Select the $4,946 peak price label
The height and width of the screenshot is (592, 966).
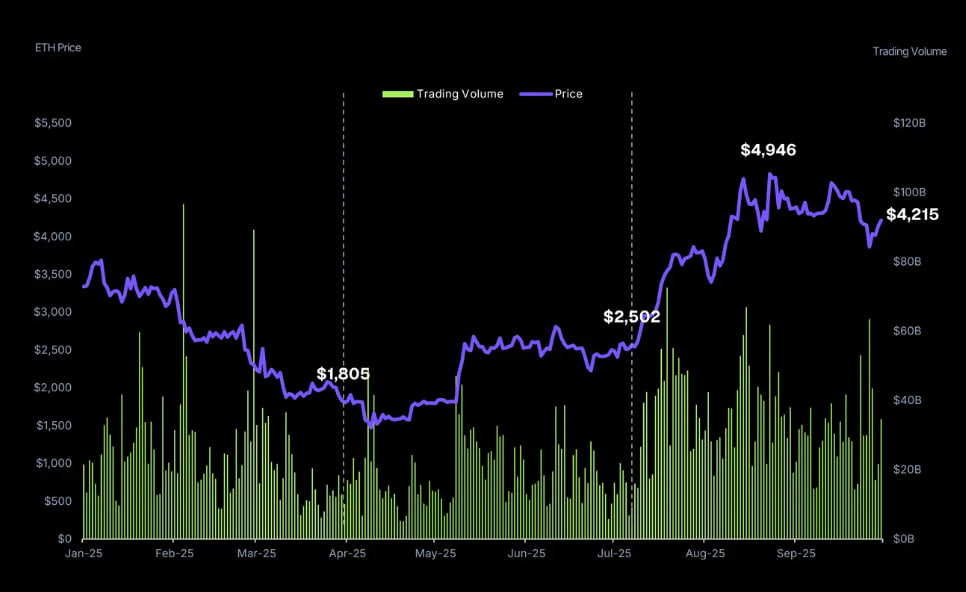pos(768,150)
